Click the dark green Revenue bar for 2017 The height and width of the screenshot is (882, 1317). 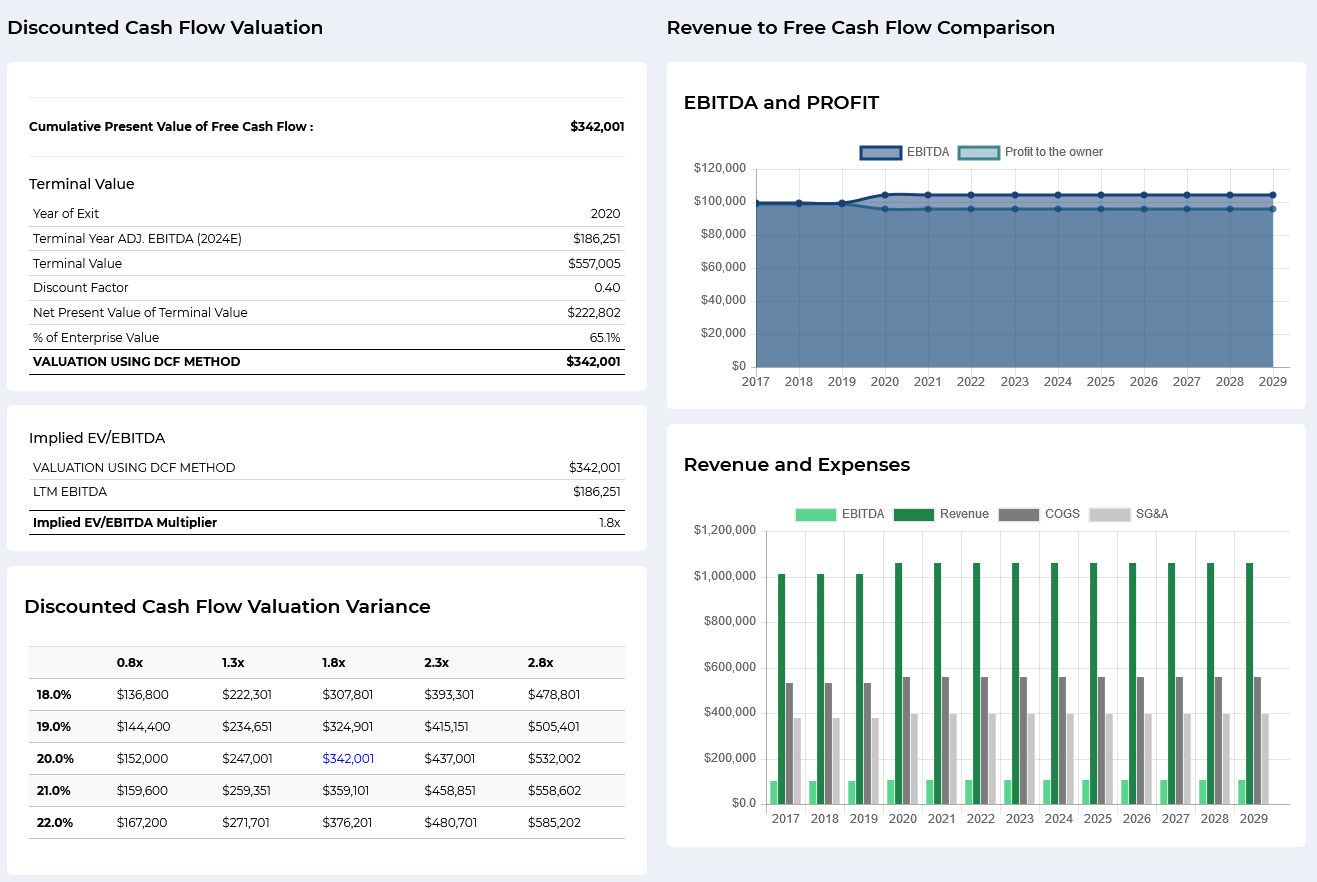click(x=781, y=688)
